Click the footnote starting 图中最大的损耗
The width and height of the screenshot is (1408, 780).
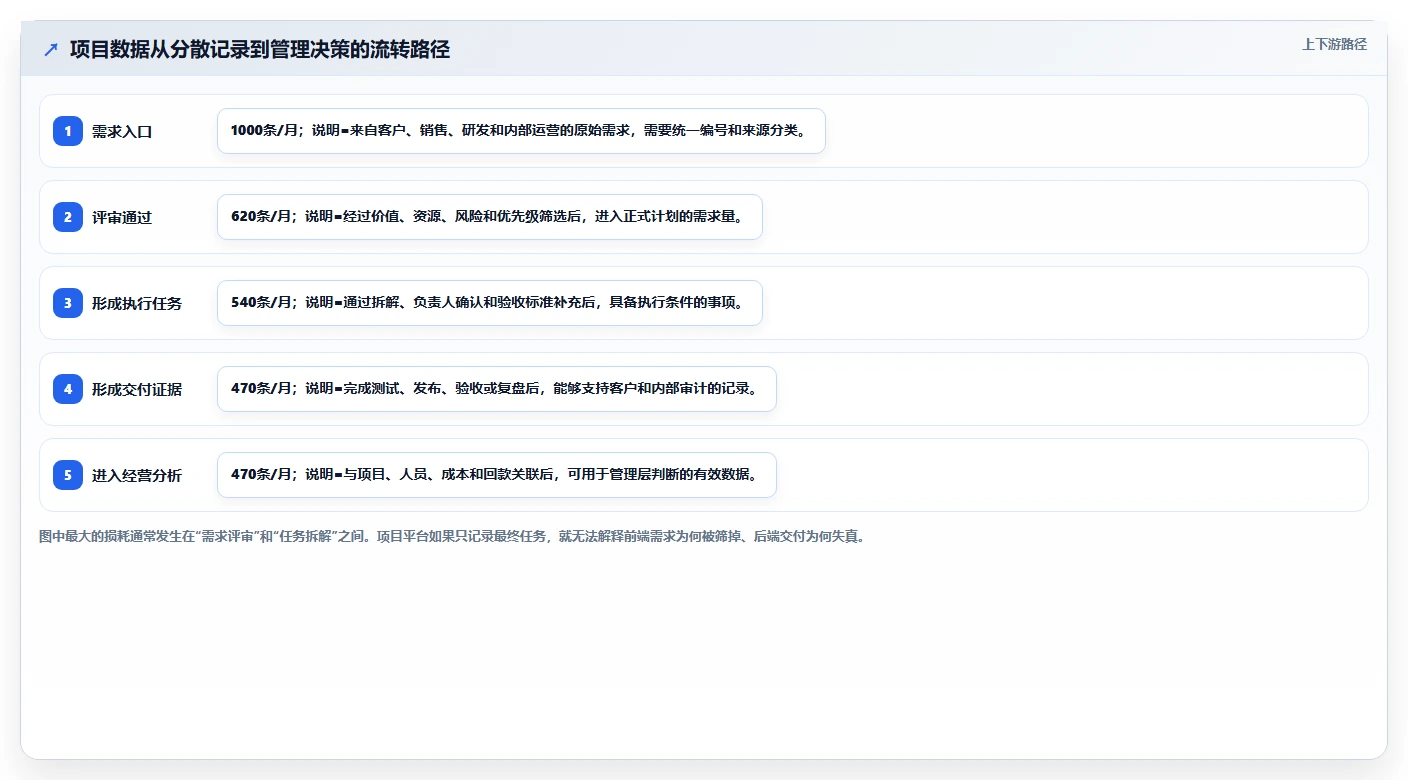(x=452, y=537)
